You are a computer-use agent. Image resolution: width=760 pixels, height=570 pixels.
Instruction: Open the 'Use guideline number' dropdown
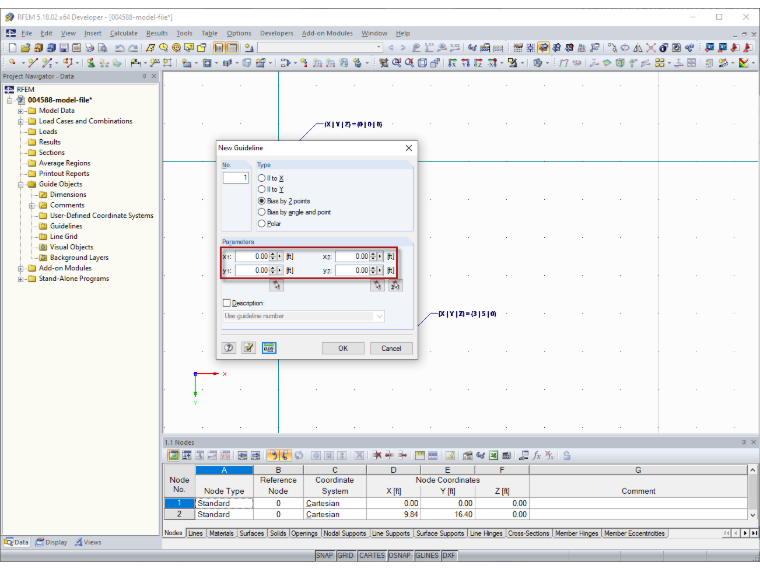(x=303, y=316)
